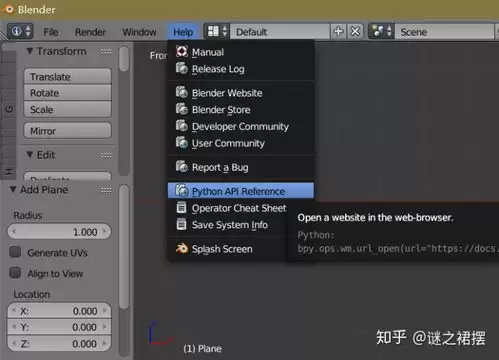Click the Radius value field
Viewport: 499px width, 360px height.
(59, 231)
